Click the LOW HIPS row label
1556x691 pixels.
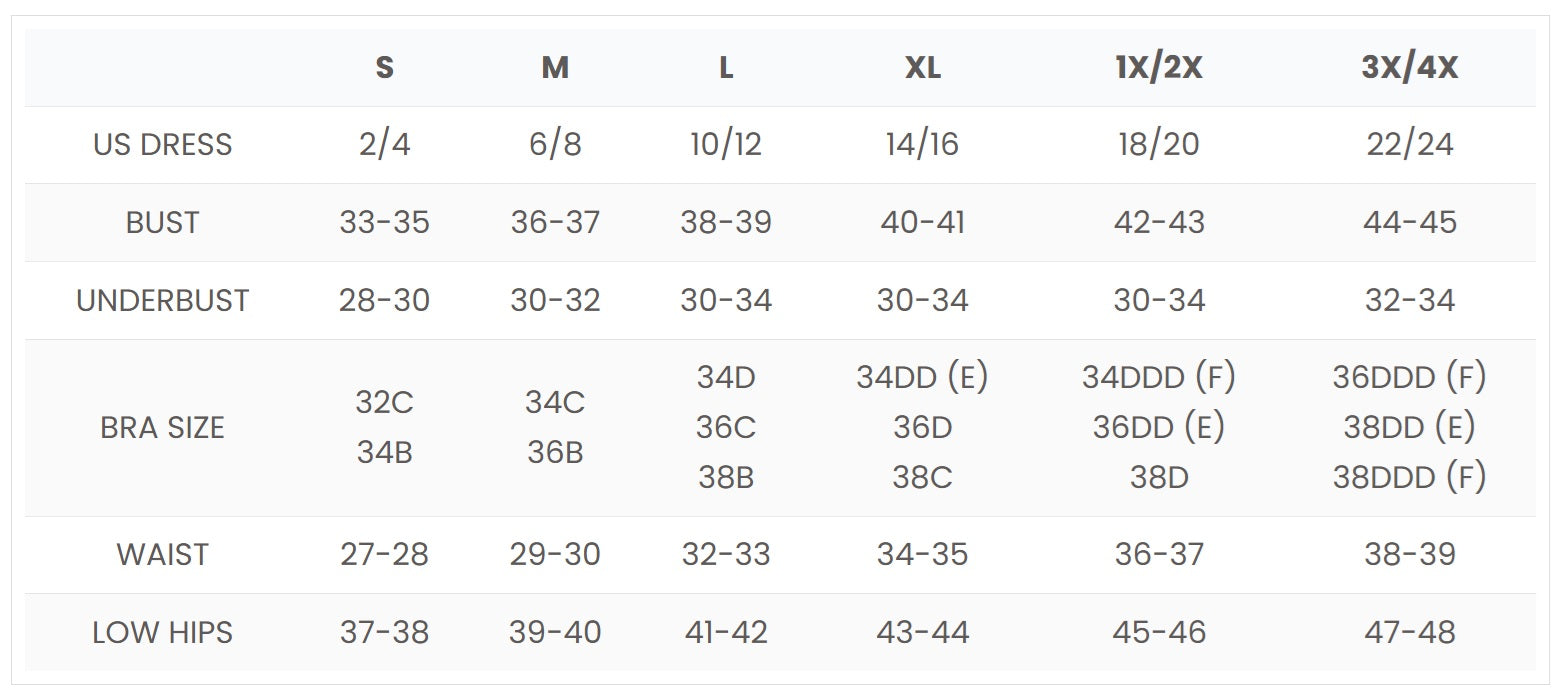162,633
